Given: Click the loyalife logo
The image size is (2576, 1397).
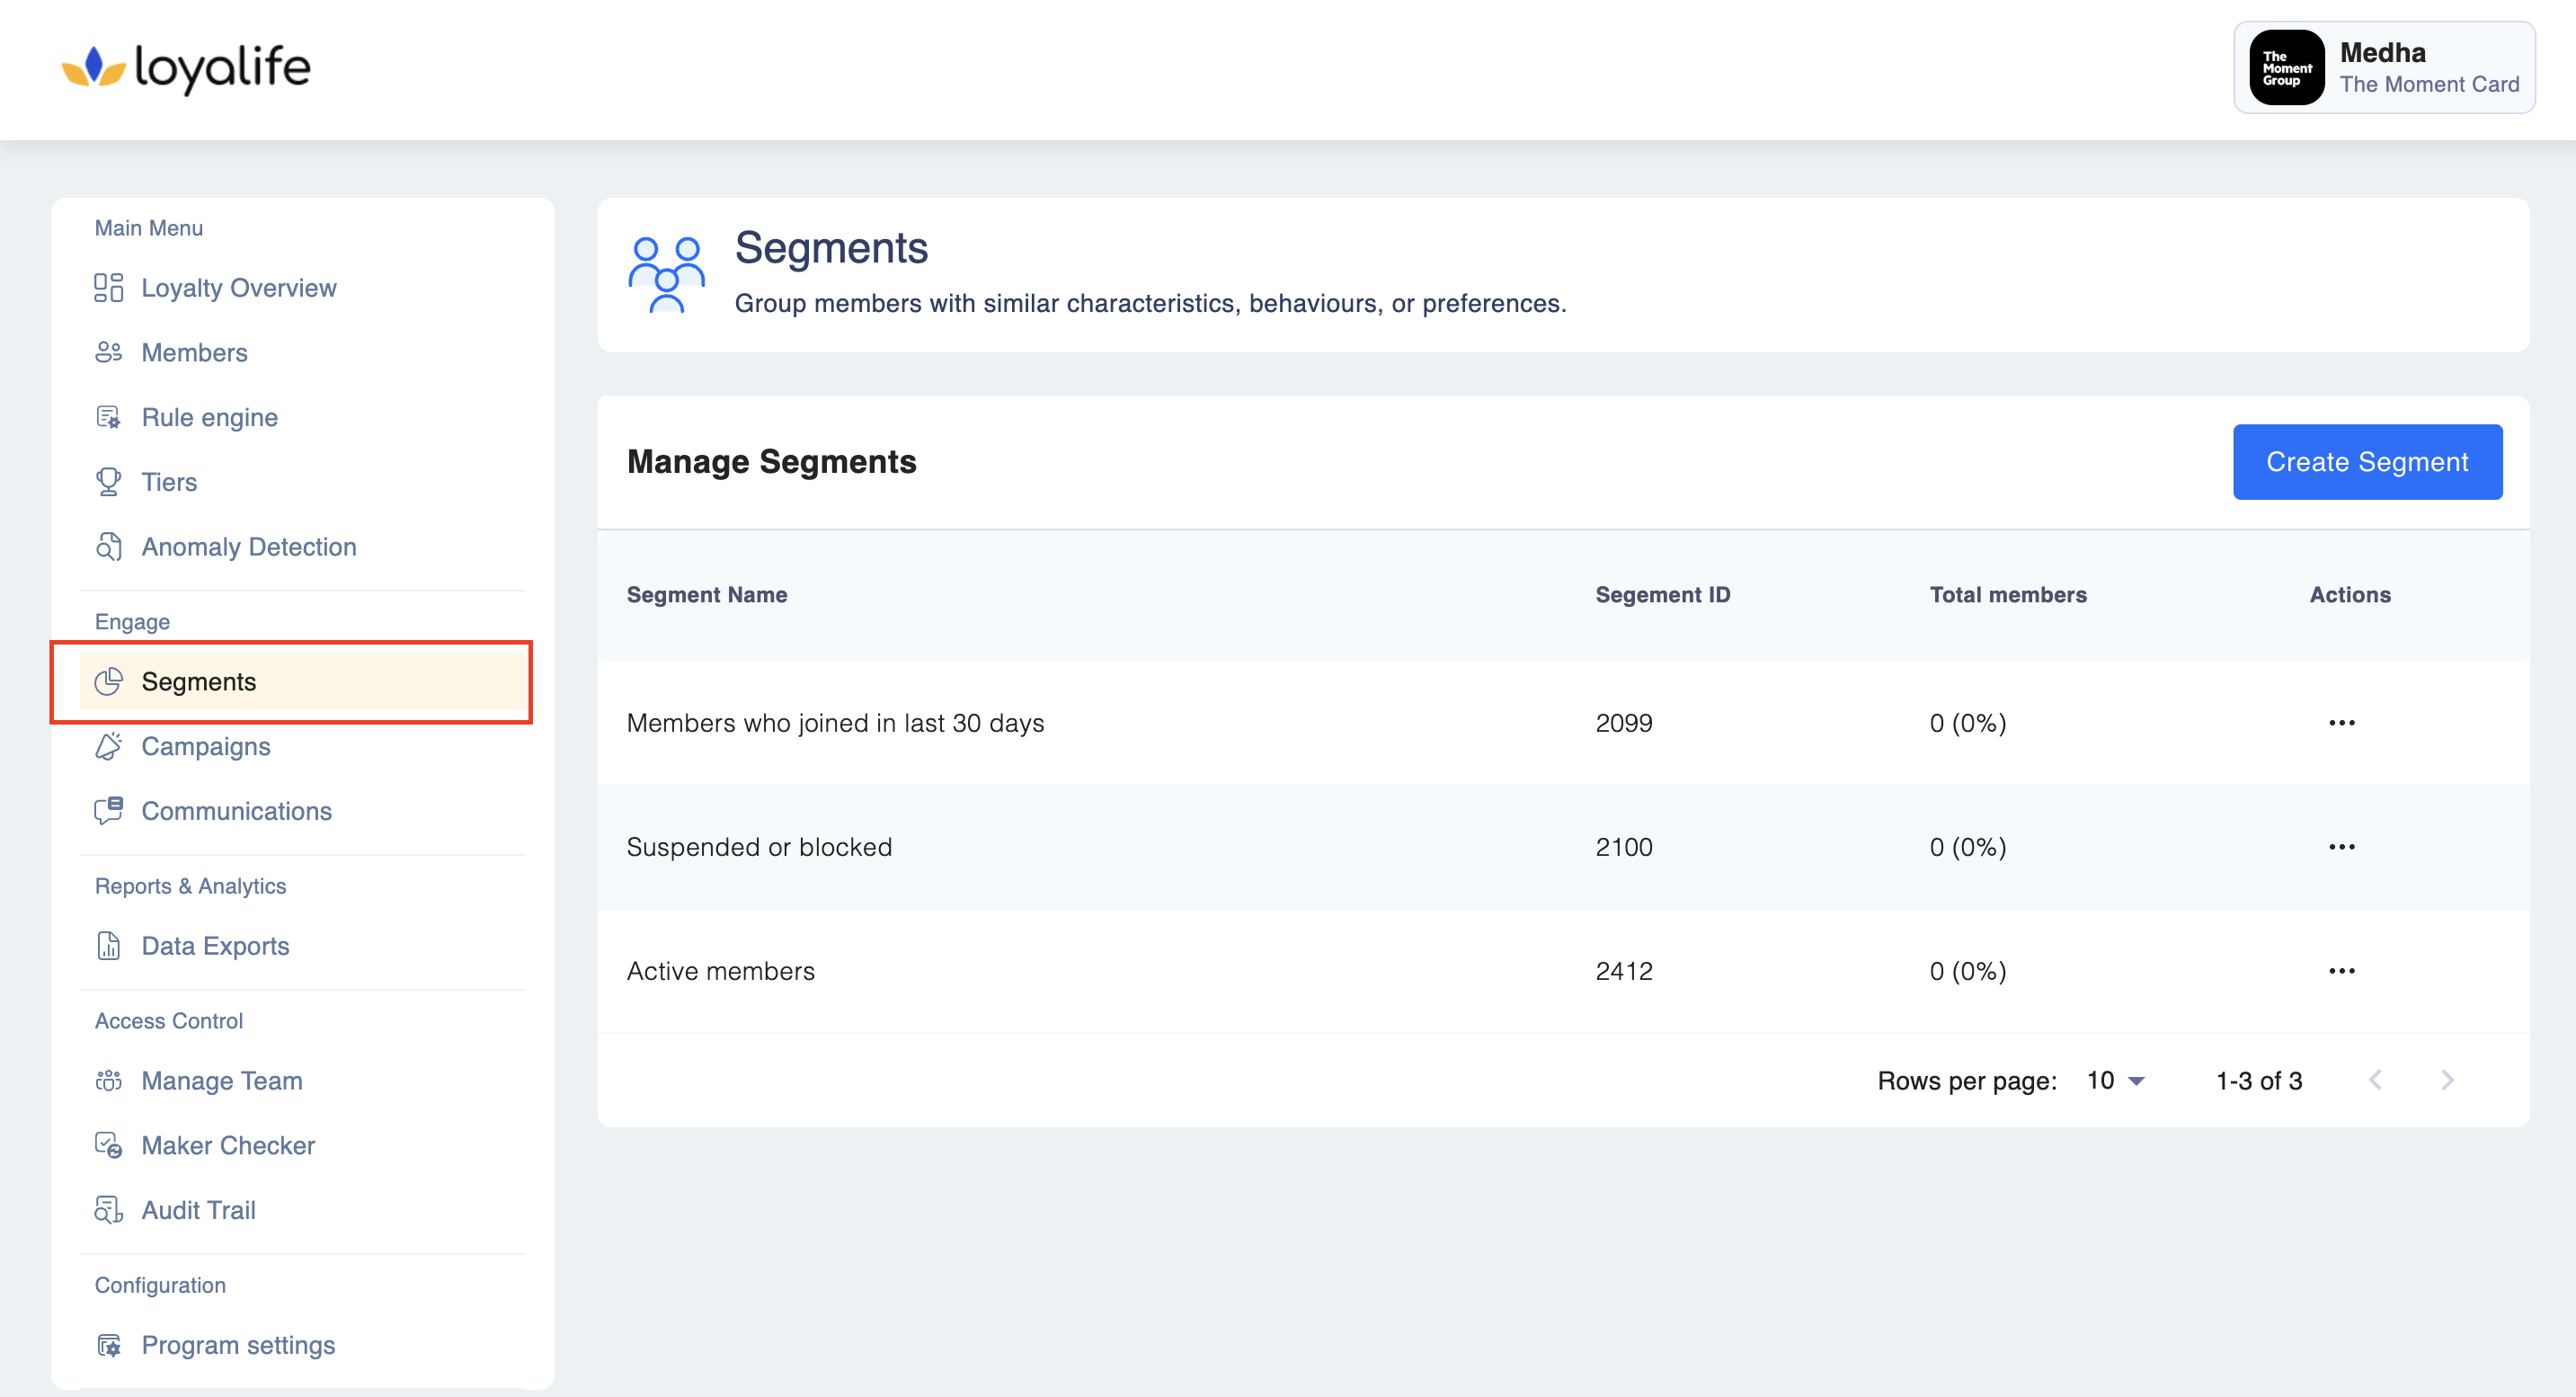Looking at the screenshot, I should [186, 68].
